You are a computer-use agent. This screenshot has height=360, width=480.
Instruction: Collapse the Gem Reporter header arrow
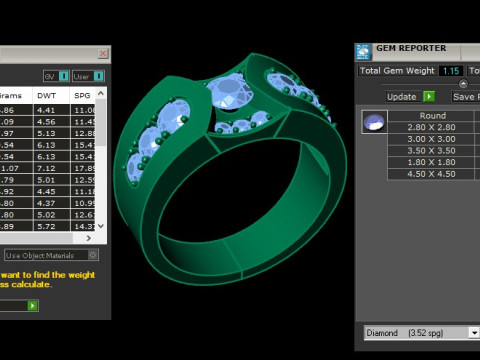463,84
